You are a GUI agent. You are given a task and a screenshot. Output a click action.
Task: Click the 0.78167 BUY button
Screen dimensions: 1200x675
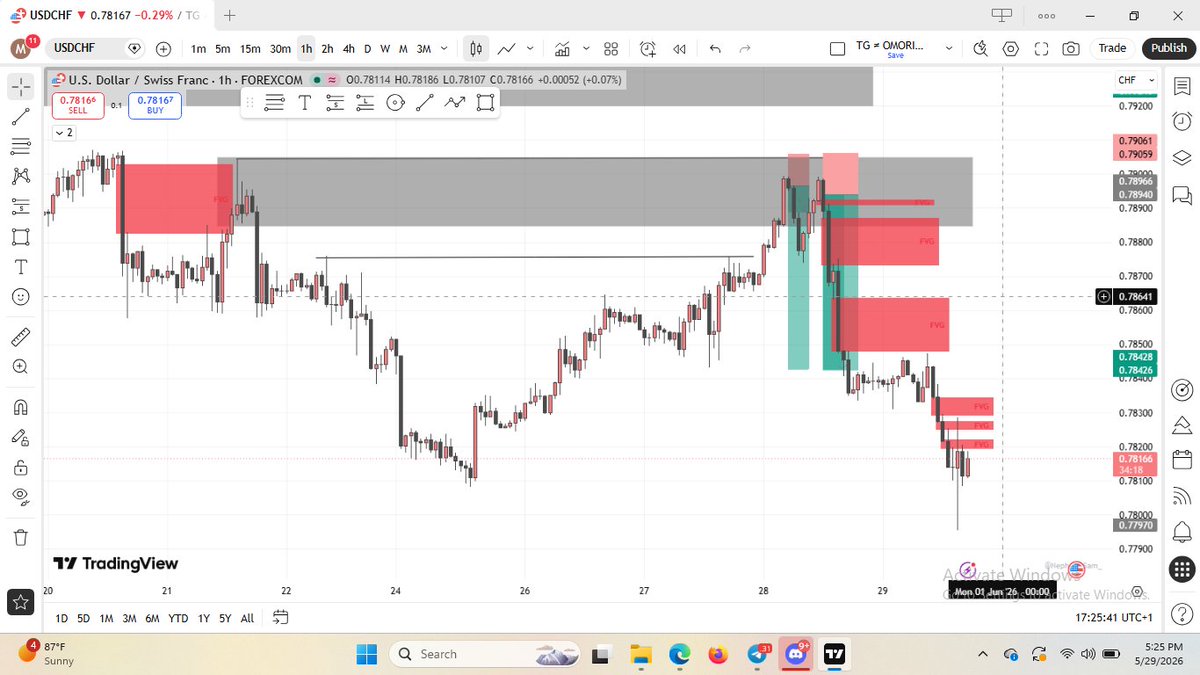click(x=155, y=105)
